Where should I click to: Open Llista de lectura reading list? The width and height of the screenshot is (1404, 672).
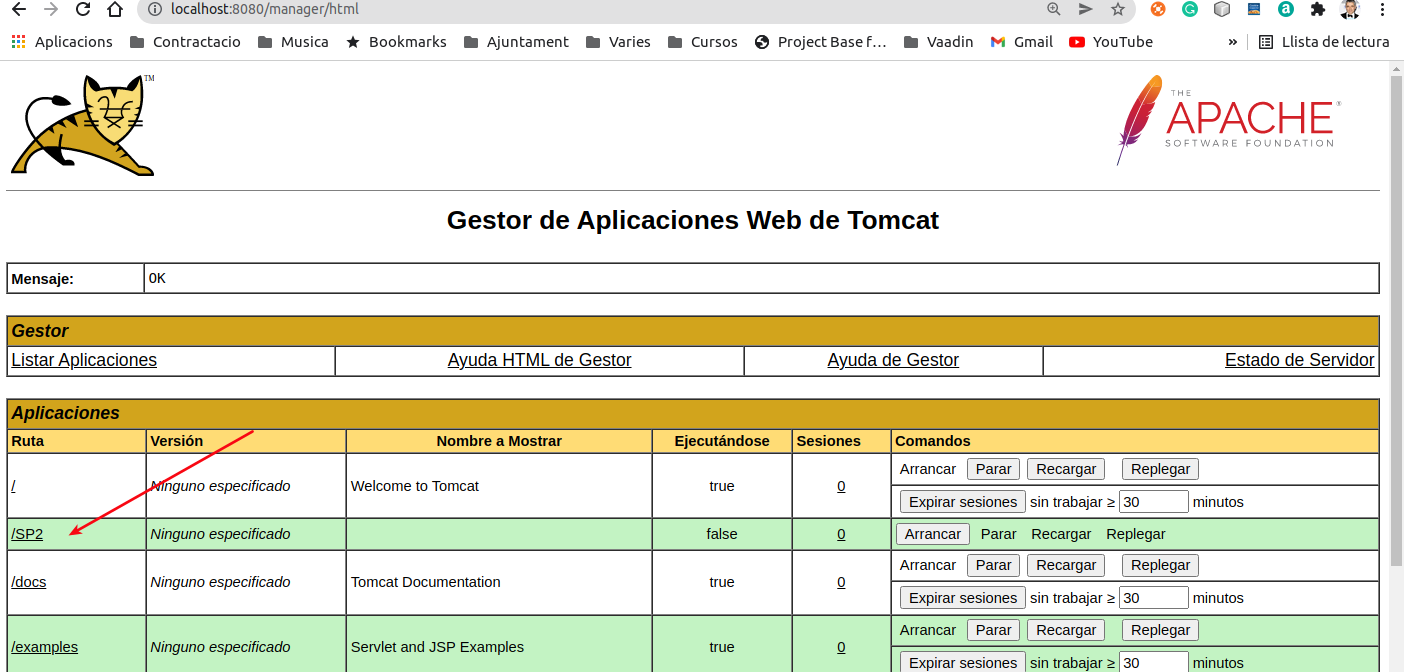tap(1324, 42)
